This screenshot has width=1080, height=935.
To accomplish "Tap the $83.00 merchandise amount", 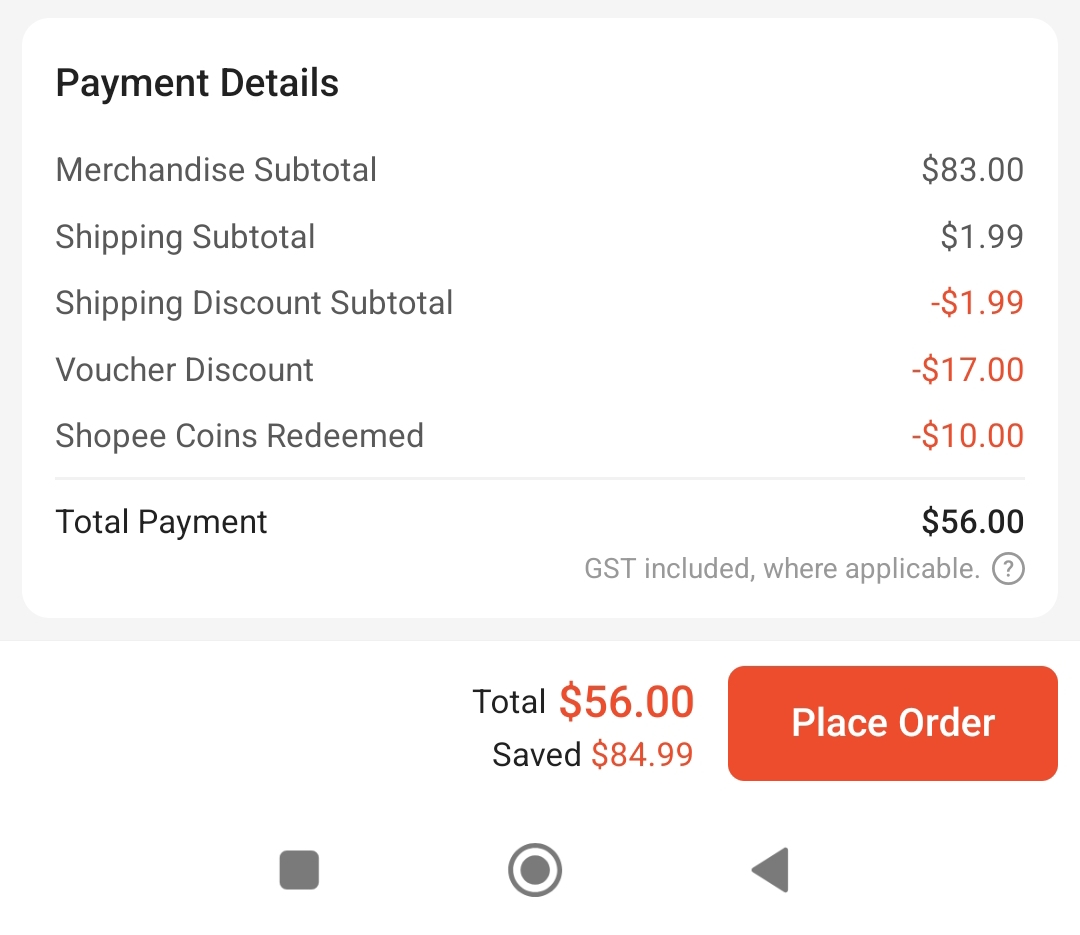I will (972, 170).
